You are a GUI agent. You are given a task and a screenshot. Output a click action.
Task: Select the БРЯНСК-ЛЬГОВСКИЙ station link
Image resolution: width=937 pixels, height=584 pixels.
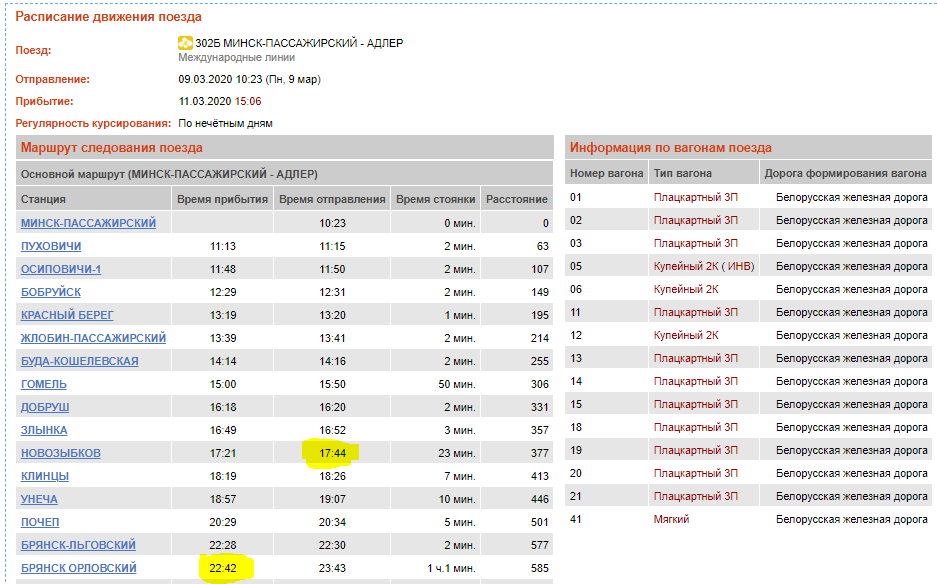coord(78,545)
